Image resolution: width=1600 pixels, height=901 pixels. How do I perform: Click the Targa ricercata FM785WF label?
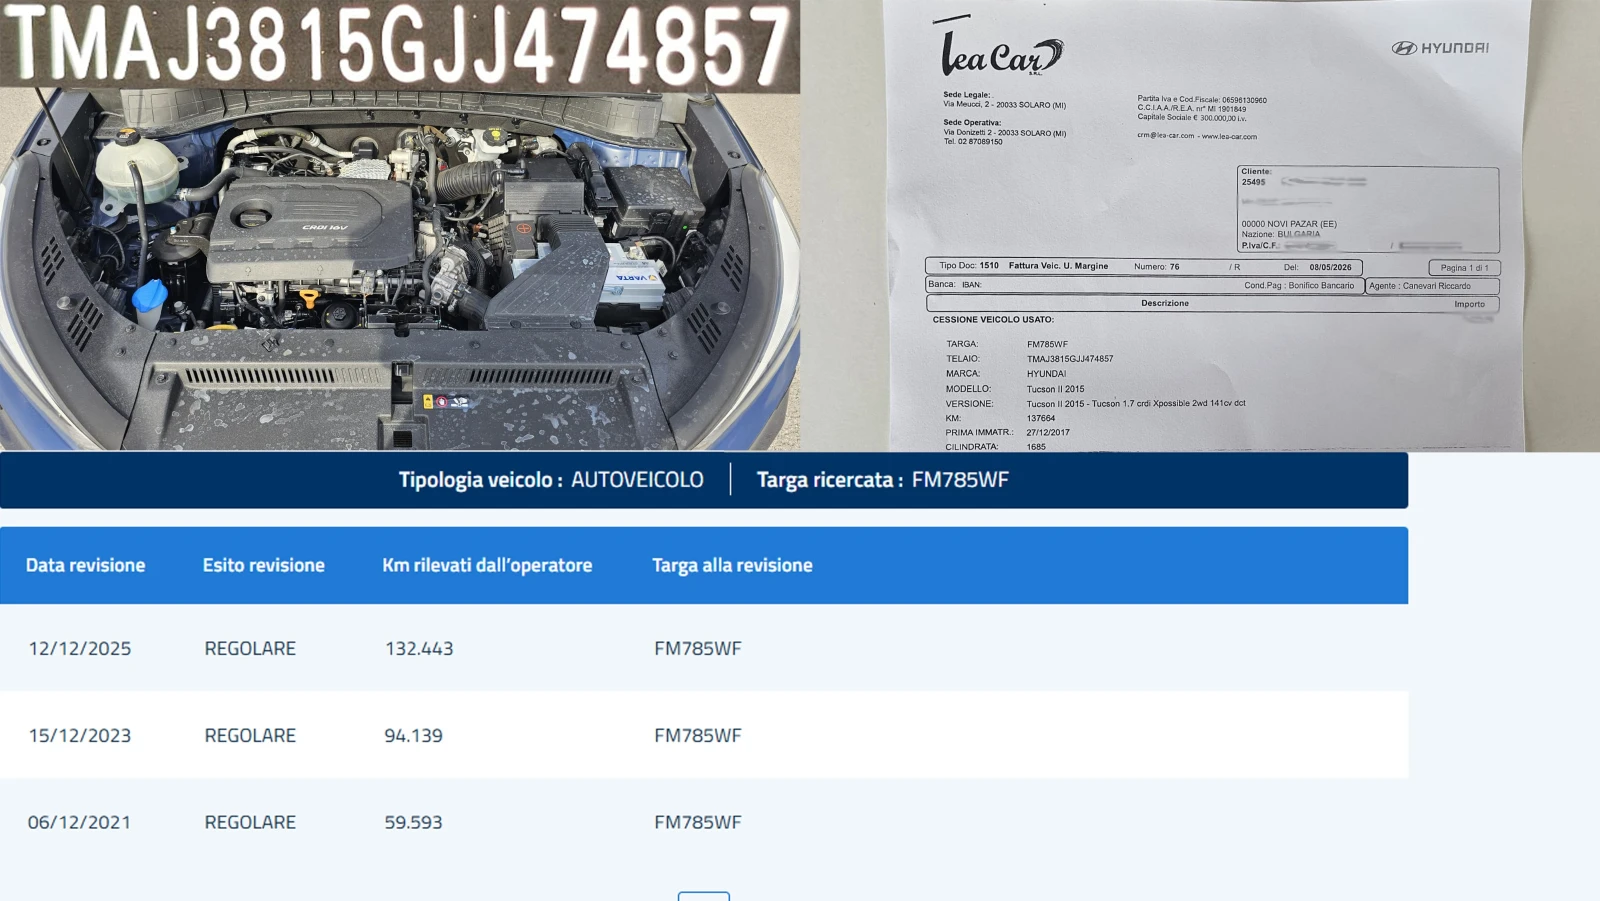[x=882, y=480]
